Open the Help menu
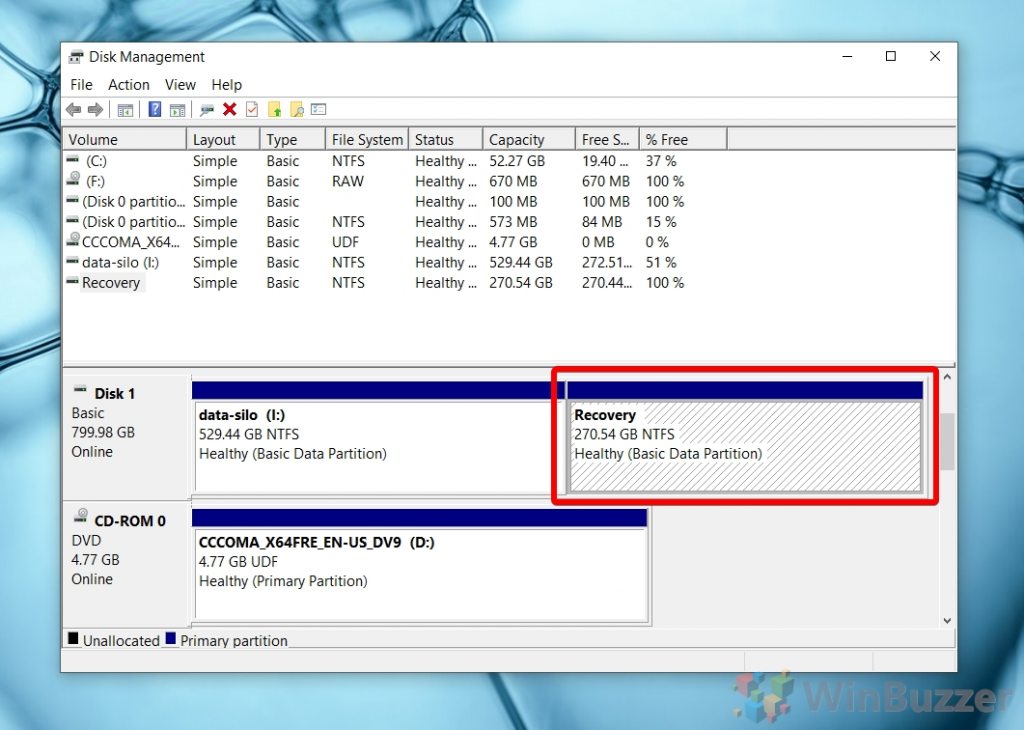The height and width of the screenshot is (730, 1024). coord(227,85)
